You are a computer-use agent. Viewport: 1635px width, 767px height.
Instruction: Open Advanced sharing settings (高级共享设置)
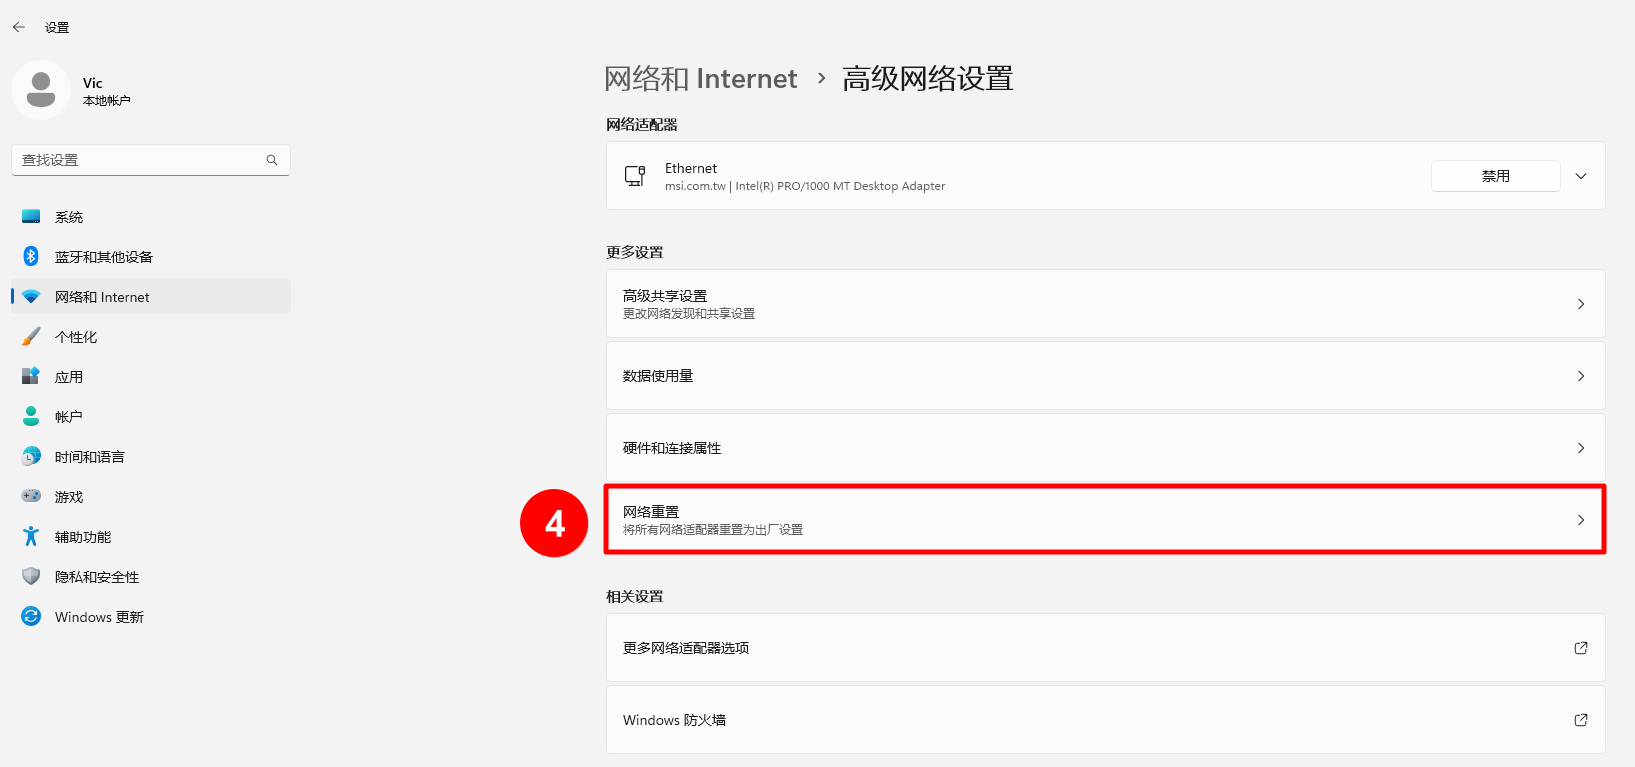click(x=1105, y=304)
